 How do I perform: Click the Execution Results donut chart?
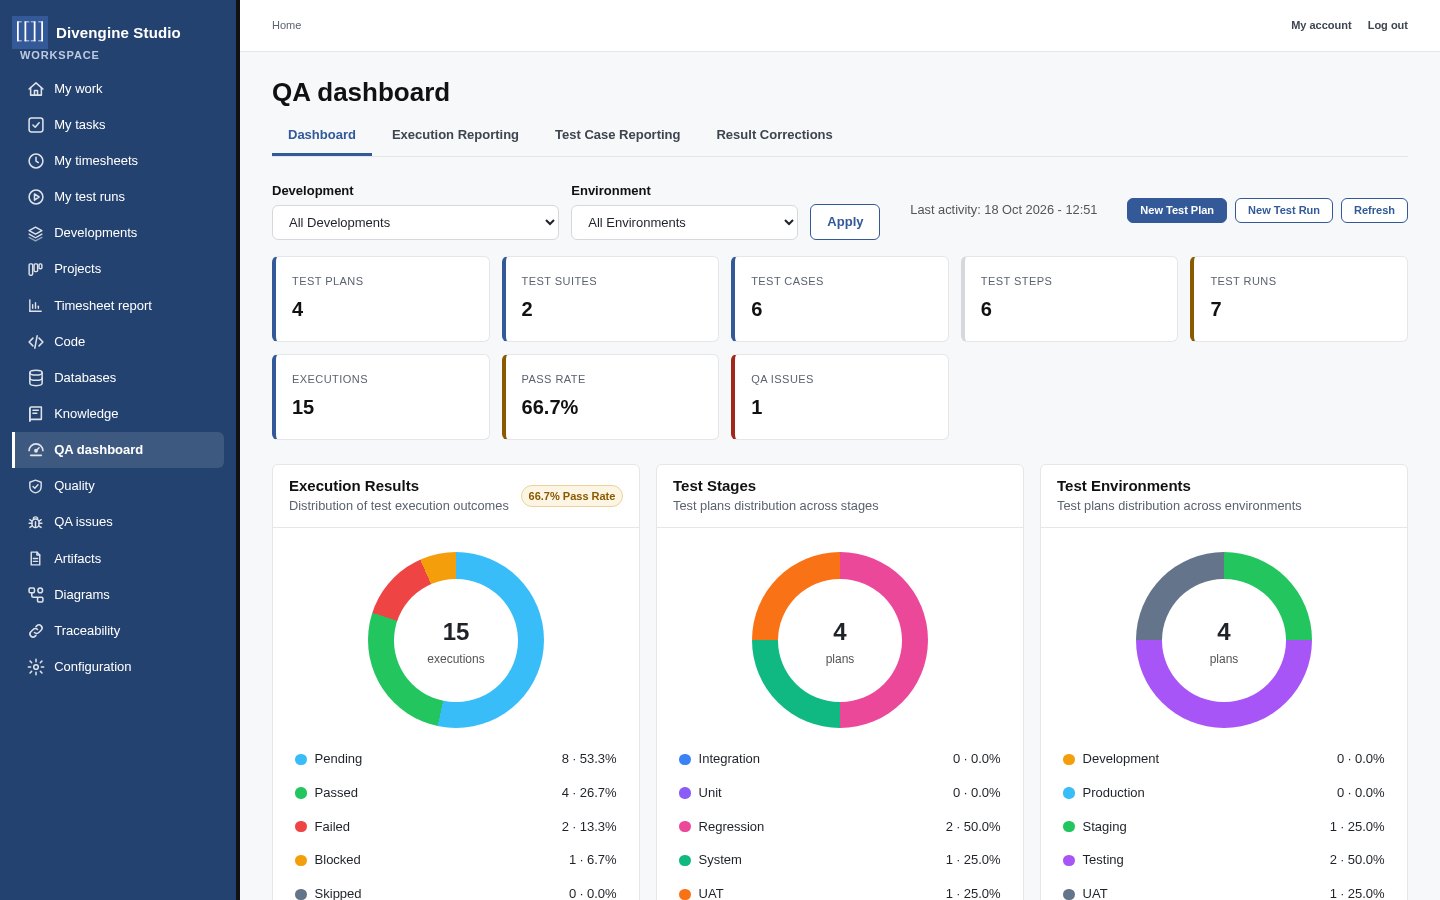pyautogui.click(x=456, y=640)
